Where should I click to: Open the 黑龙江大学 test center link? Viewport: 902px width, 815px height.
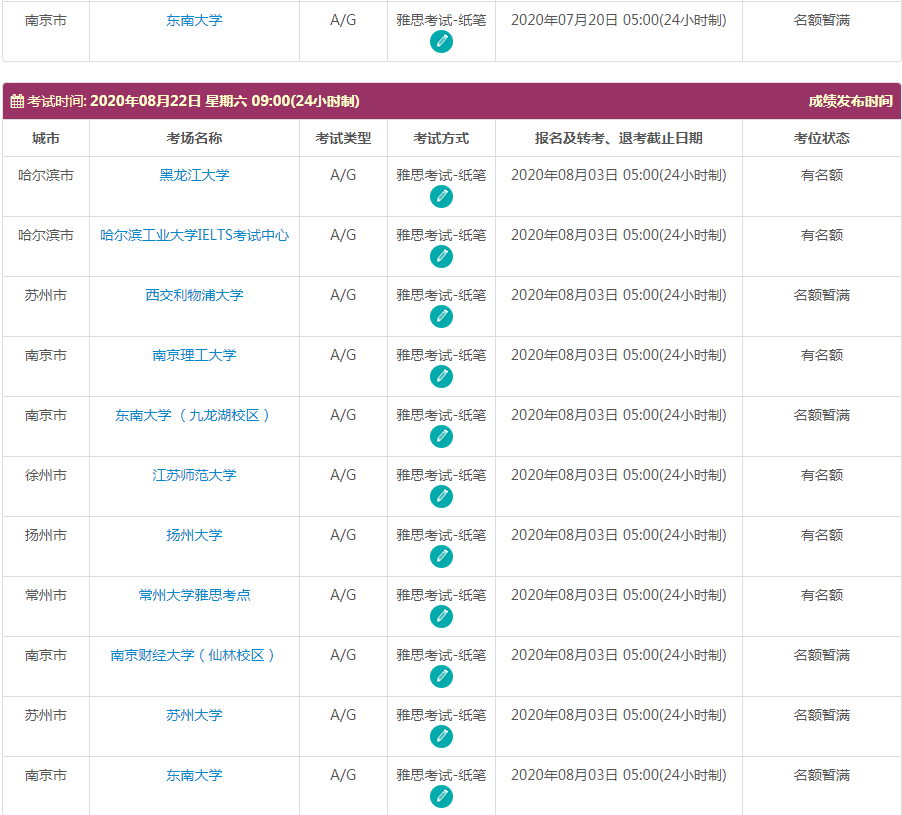[192, 175]
